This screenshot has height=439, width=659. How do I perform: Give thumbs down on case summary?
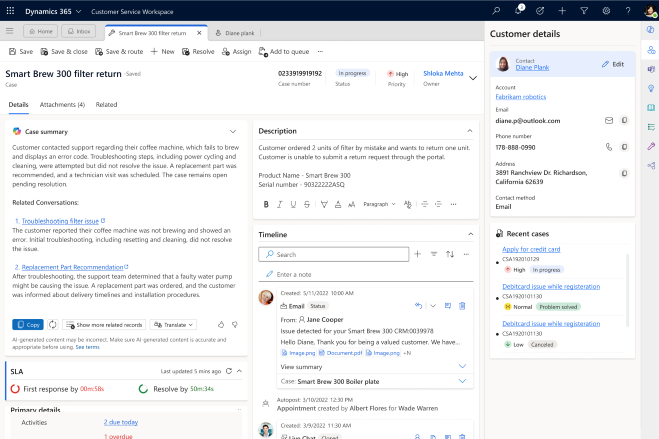pos(235,324)
